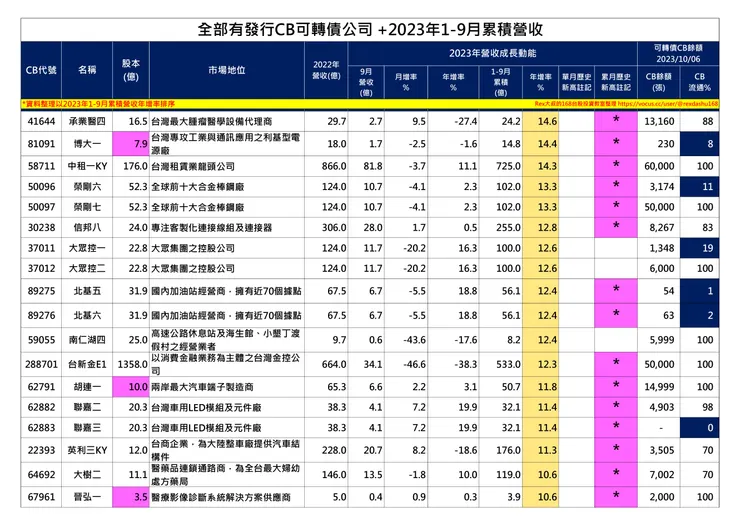Click the CB餘額(張) column header
The image size is (740, 523).
click(x=658, y=82)
